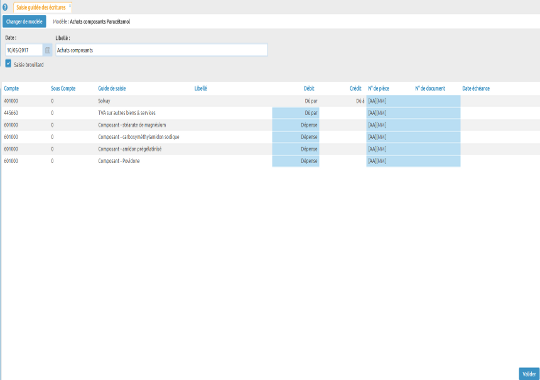The width and height of the screenshot is (540, 380).
Task: Click the Sous Compte value in Solvay row
Action: pos(52,101)
